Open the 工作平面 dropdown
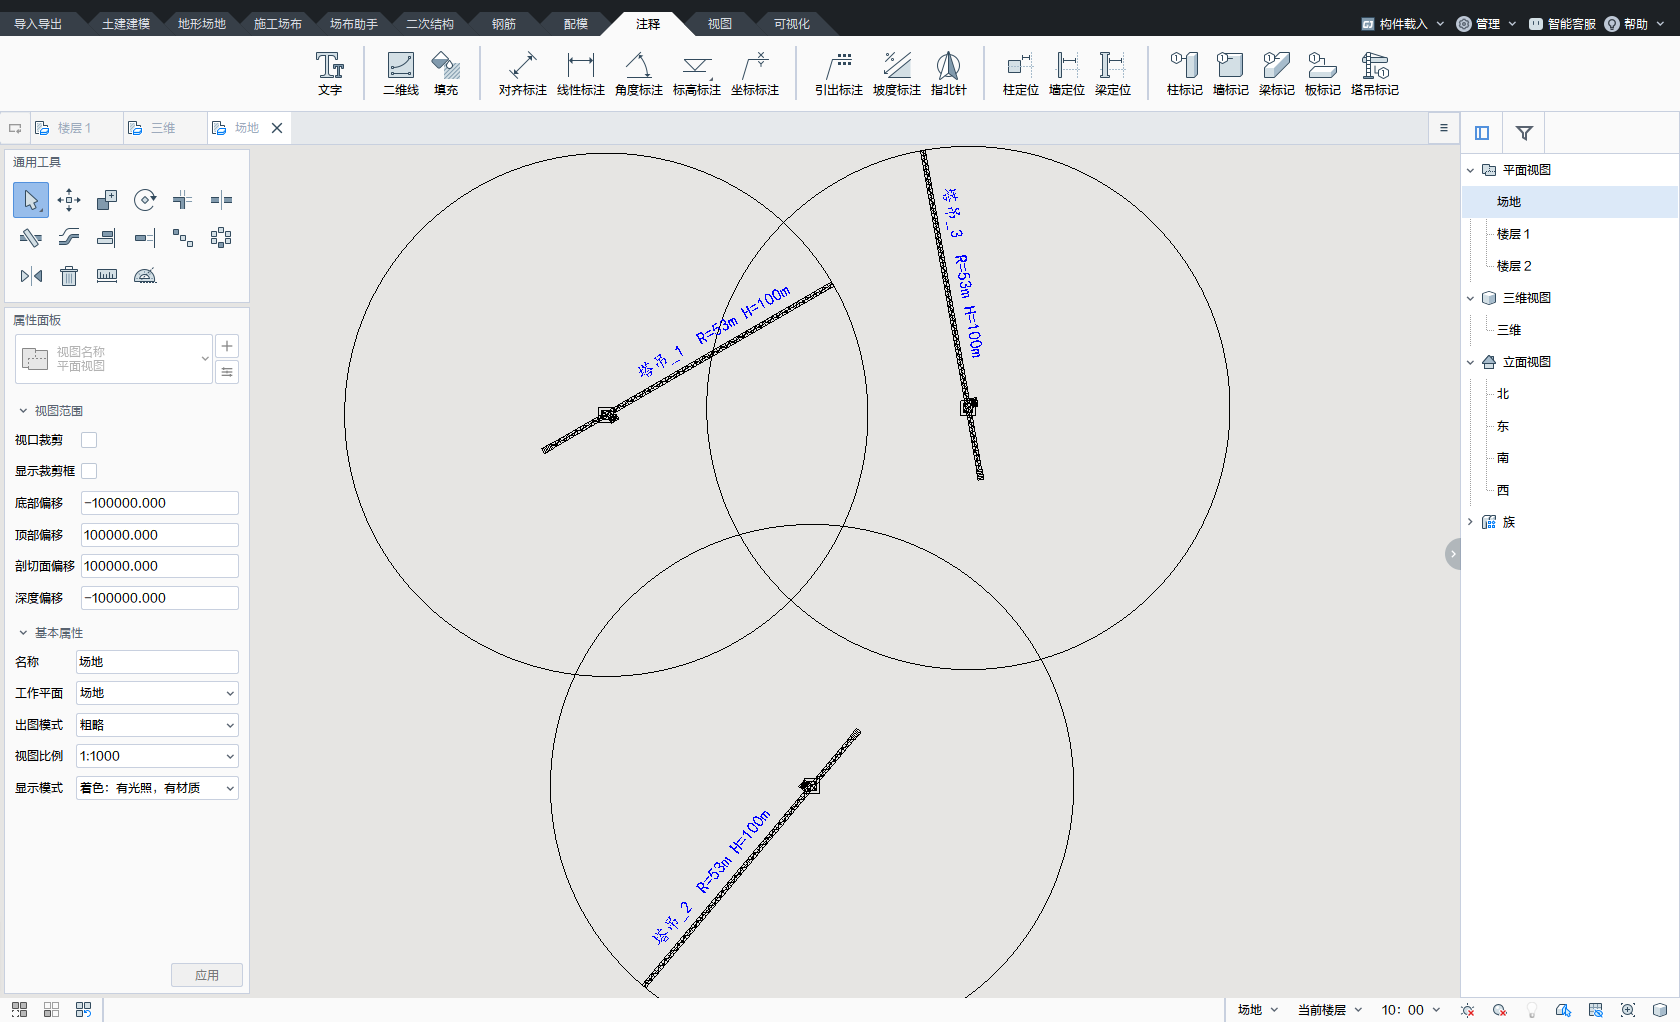This screenshot has width=1680, height=1022. click(x=157, y=693)
